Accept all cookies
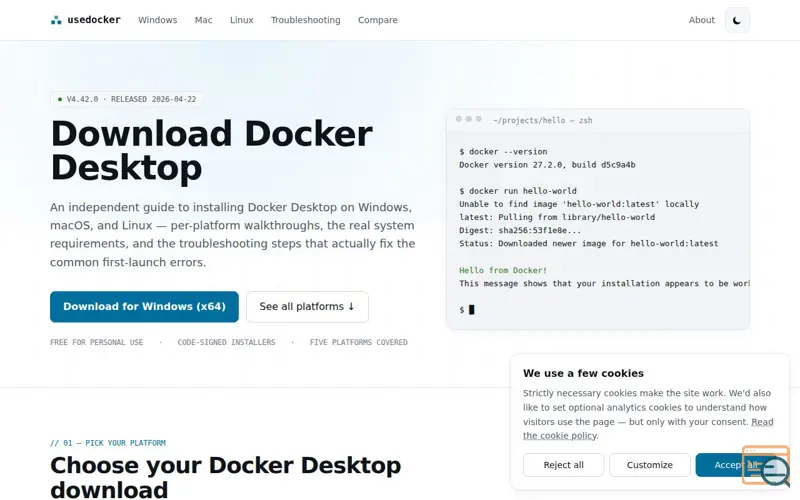This screenshot has width=800, height=500. (x=736, y=465)
